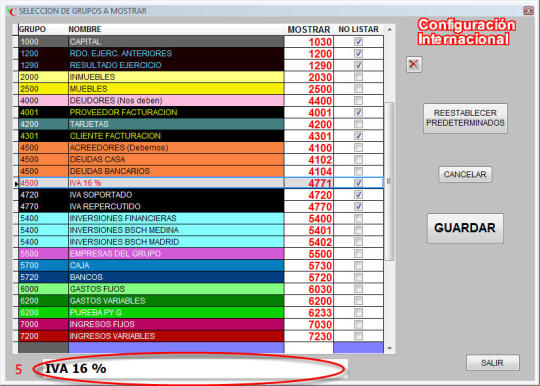Click the app logo in title bar

(11, 11)
